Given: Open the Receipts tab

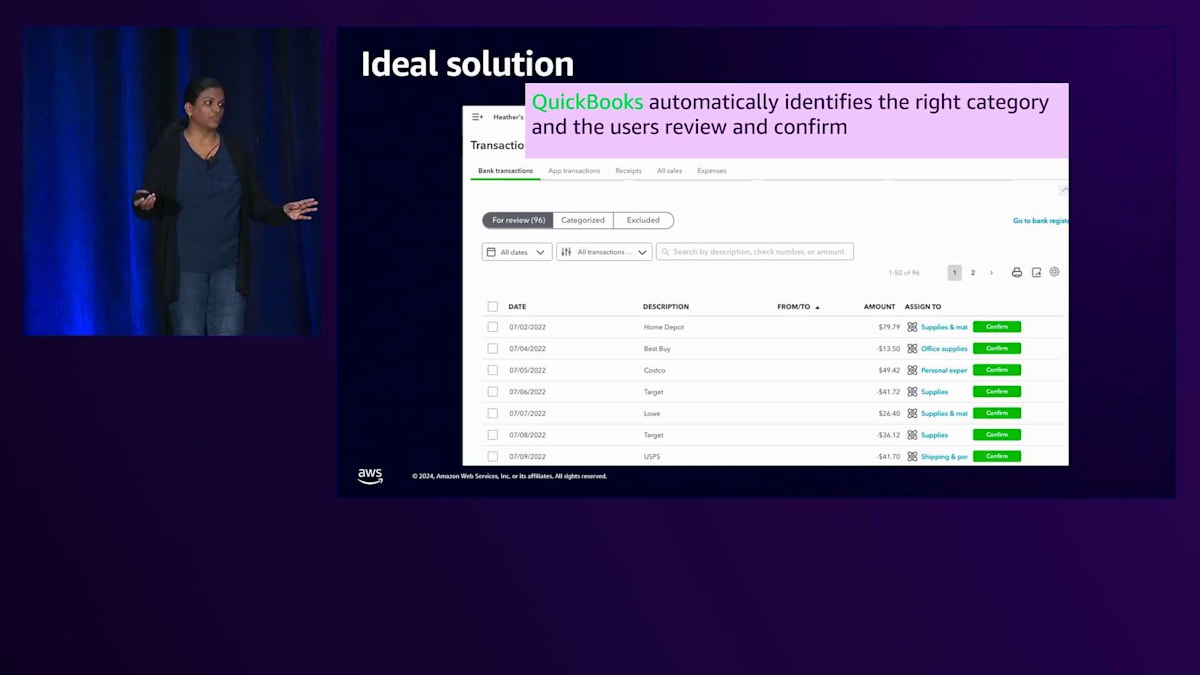Looking at the screenshot, I should [x=628, y=171].
